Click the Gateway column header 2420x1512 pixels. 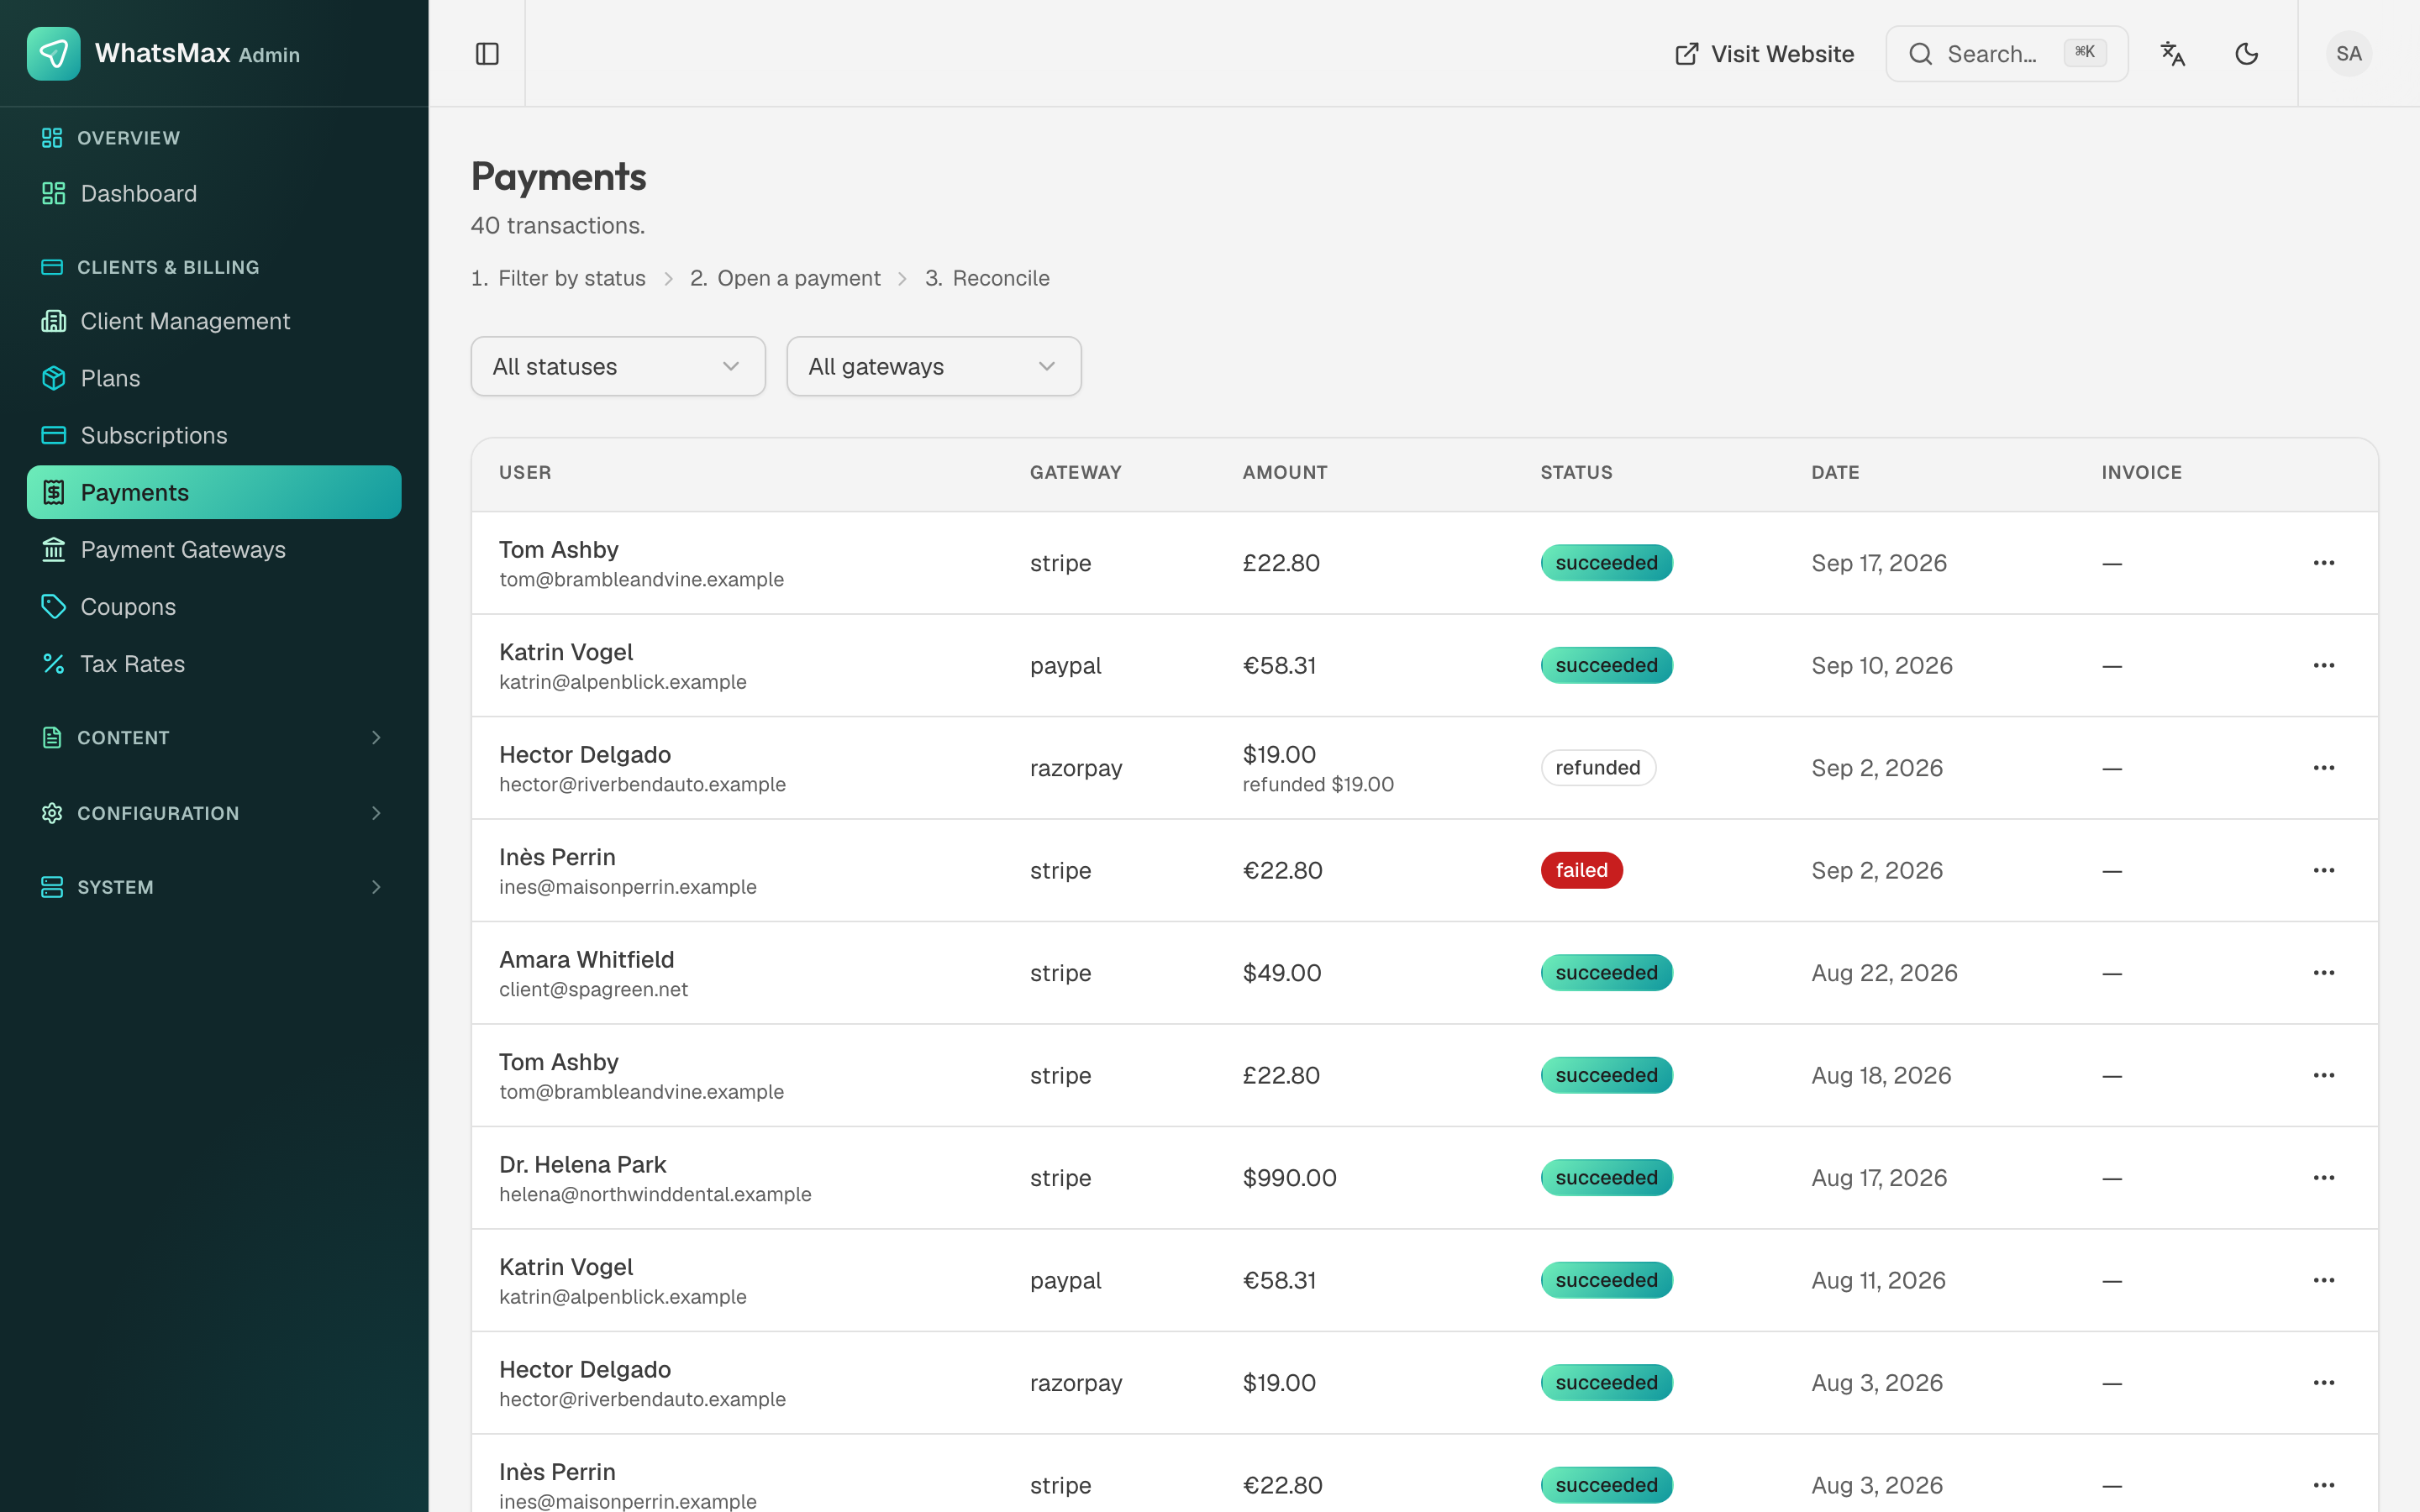pos(1075,473)
